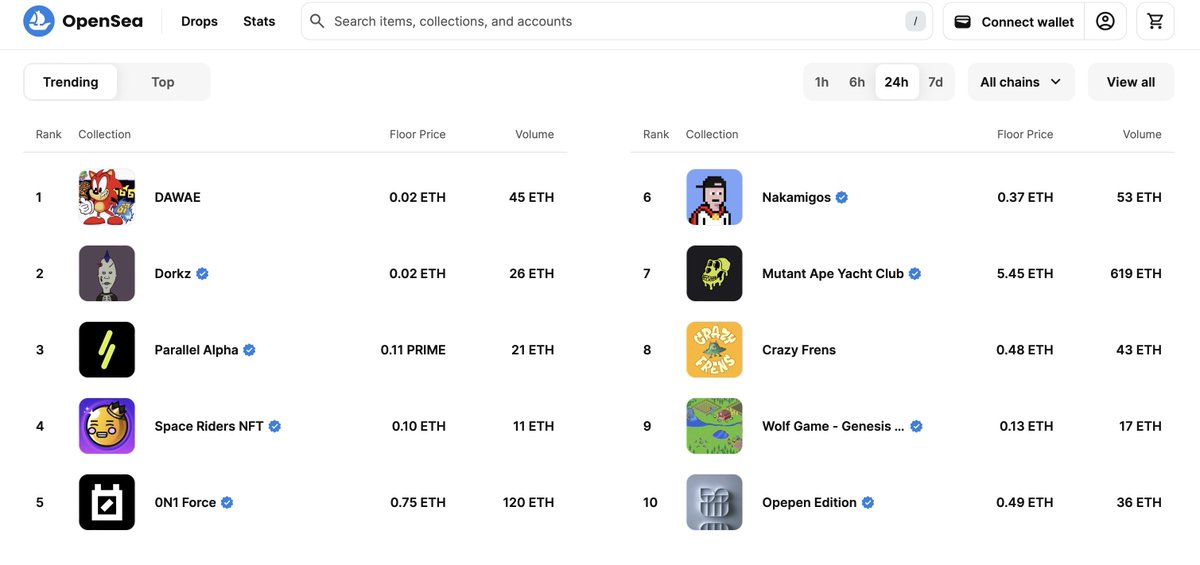Click the Nakamigos pixel avatar

click(714, 197)
